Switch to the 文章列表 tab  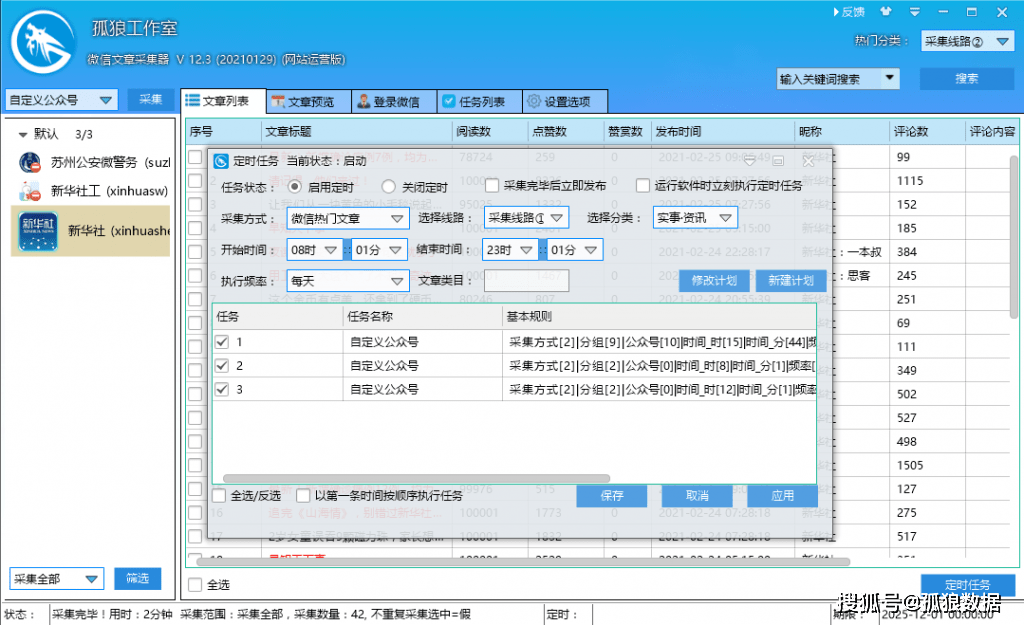pyautogui.click(x=223, y=101)
